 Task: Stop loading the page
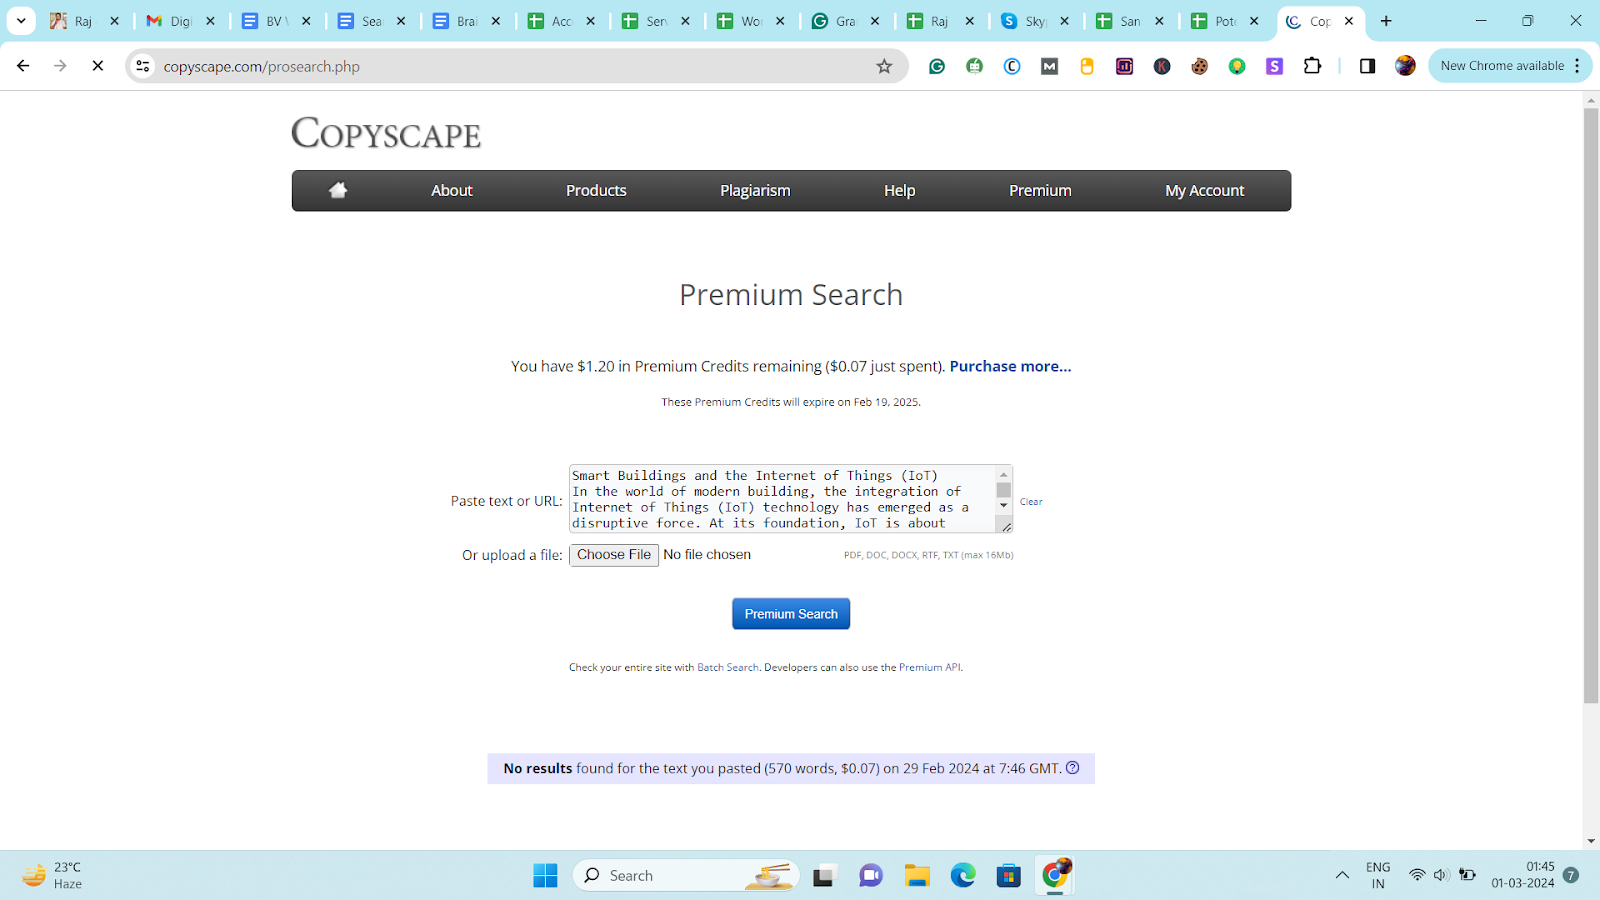[x=98, y=66]
